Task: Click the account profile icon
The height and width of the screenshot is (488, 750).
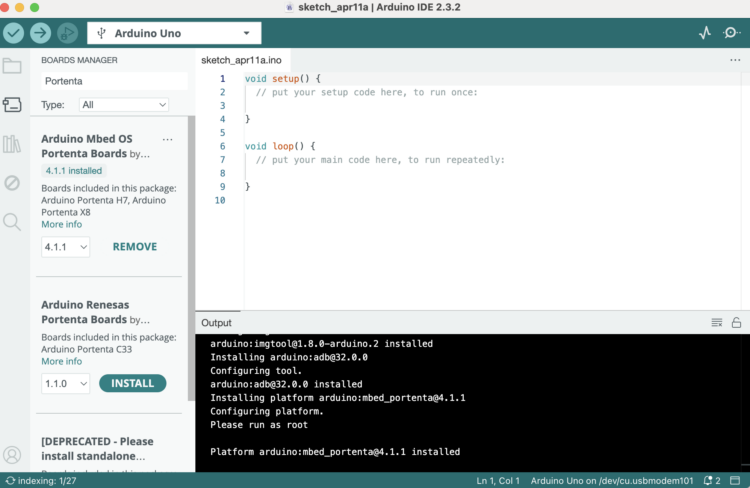Action: (12, 455)
